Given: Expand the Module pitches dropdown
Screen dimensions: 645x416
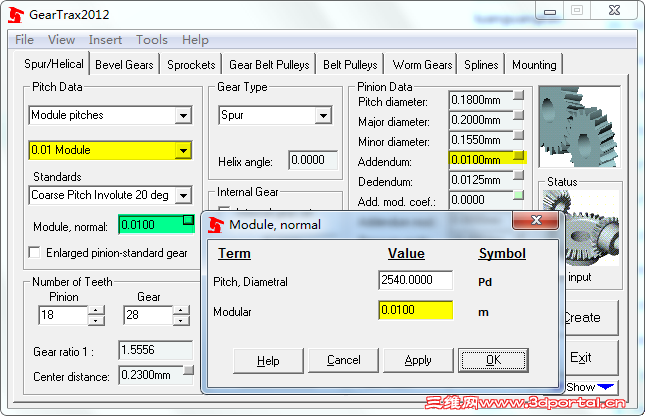Looking at the screenshot, I should pyautogui.click(x=183, y=115).
